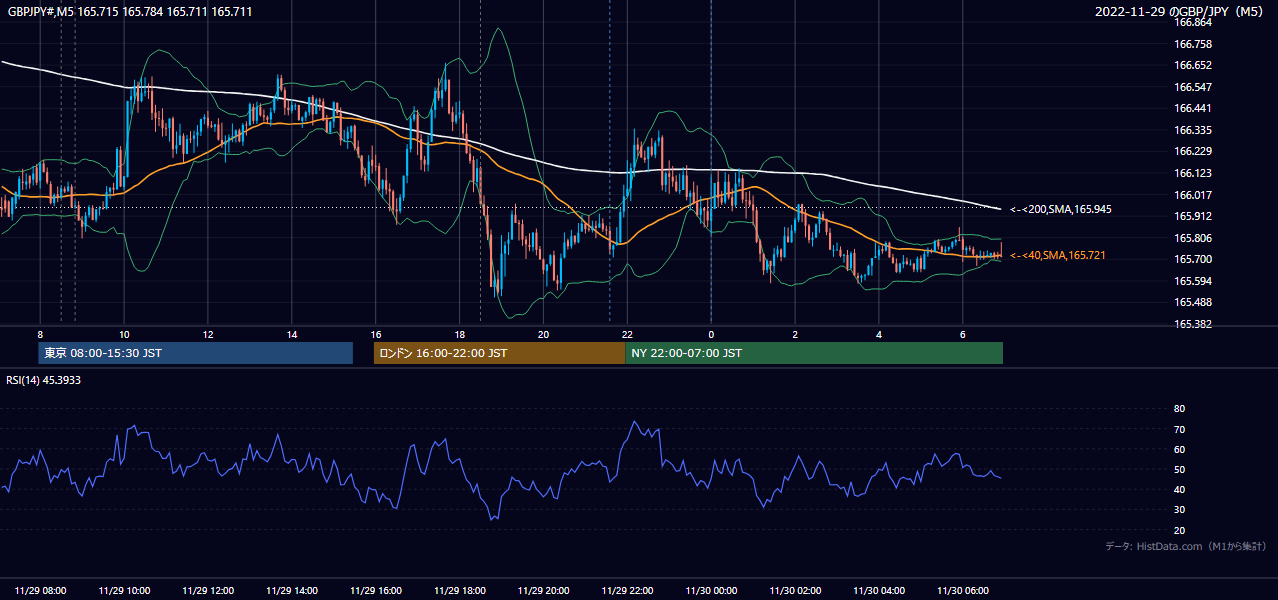This screenshot has height=600, width=1278.
Task: Click price axis value 166.547
Action: [1193, 87]
